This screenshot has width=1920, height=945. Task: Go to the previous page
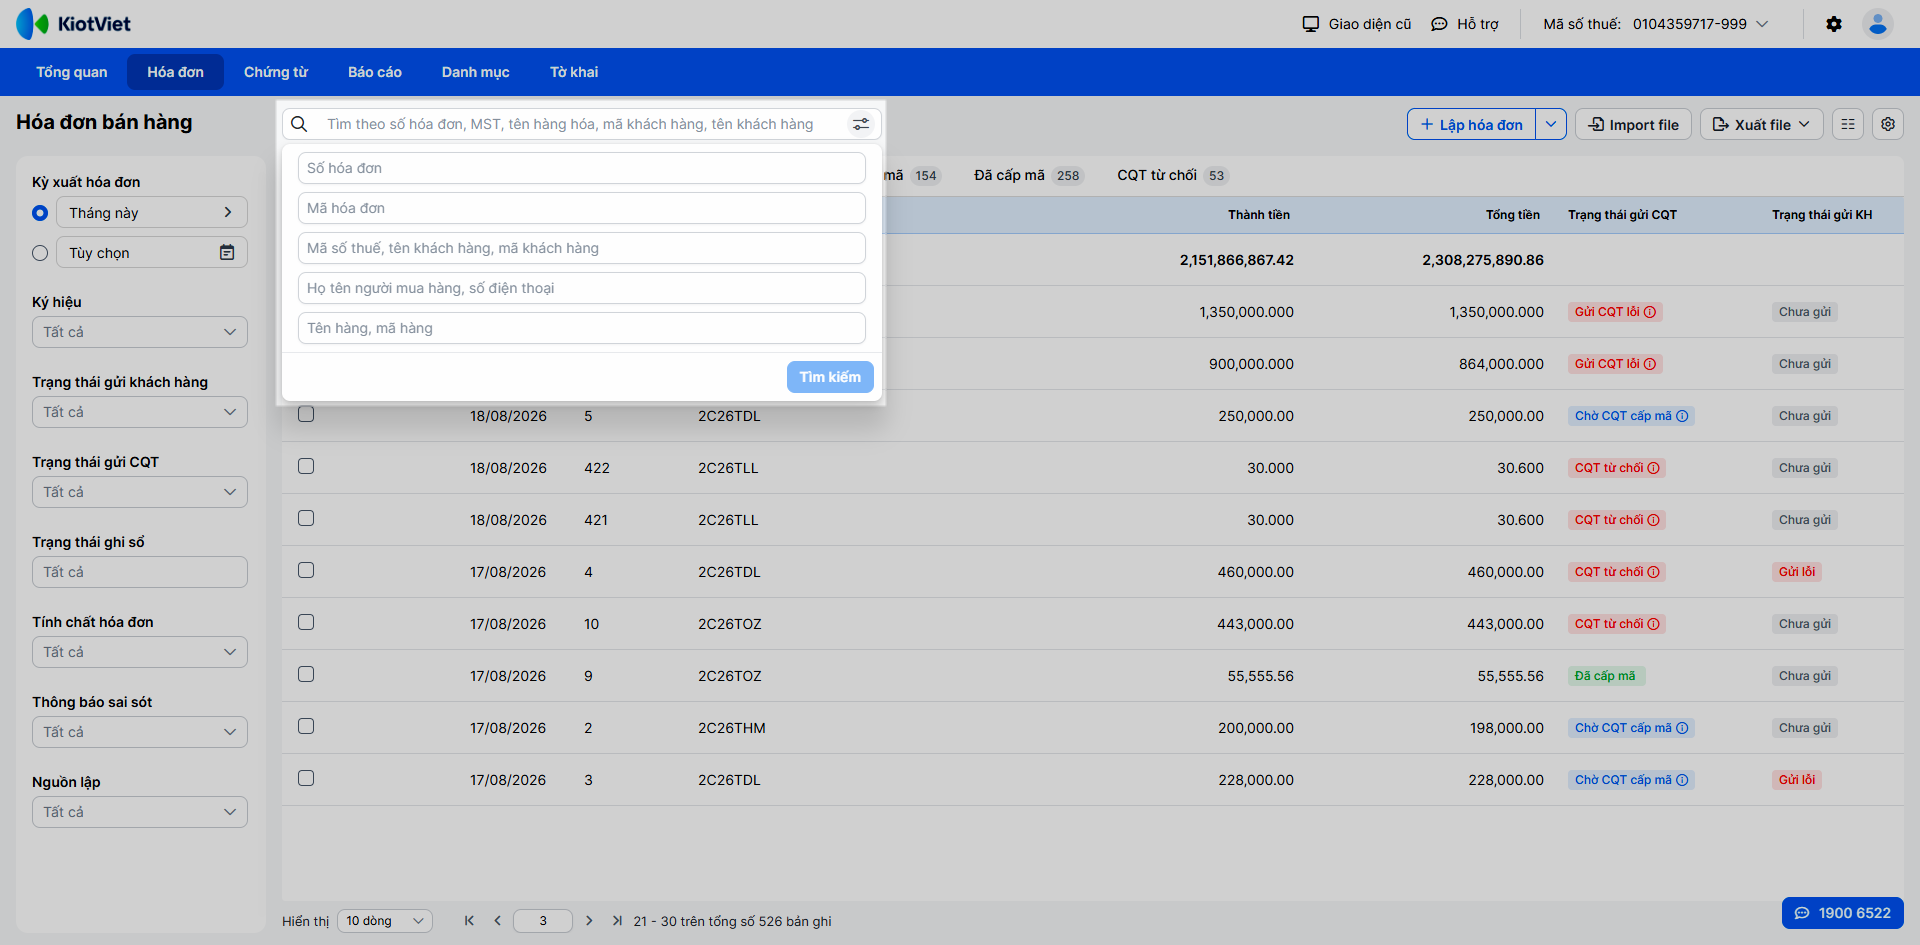coord(497,921)
